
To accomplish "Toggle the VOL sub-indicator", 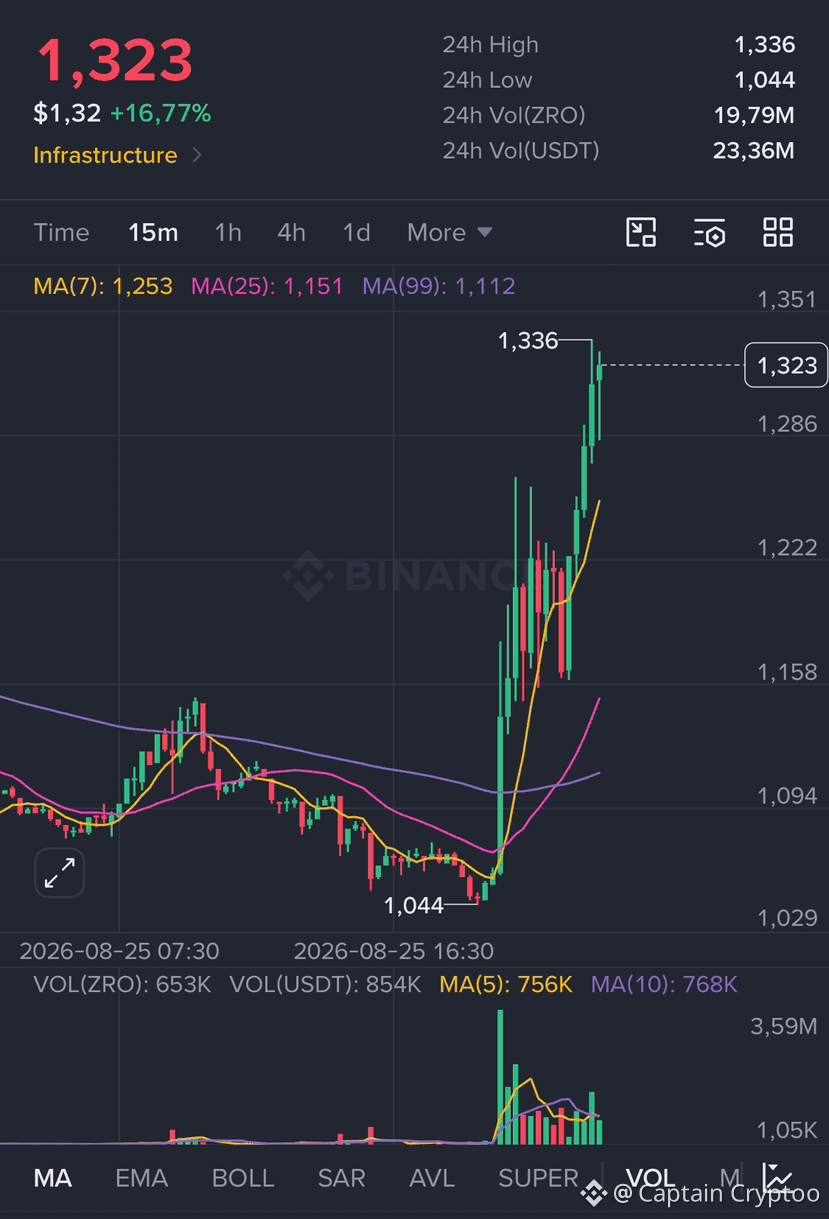I will (x=650, y=1178).
